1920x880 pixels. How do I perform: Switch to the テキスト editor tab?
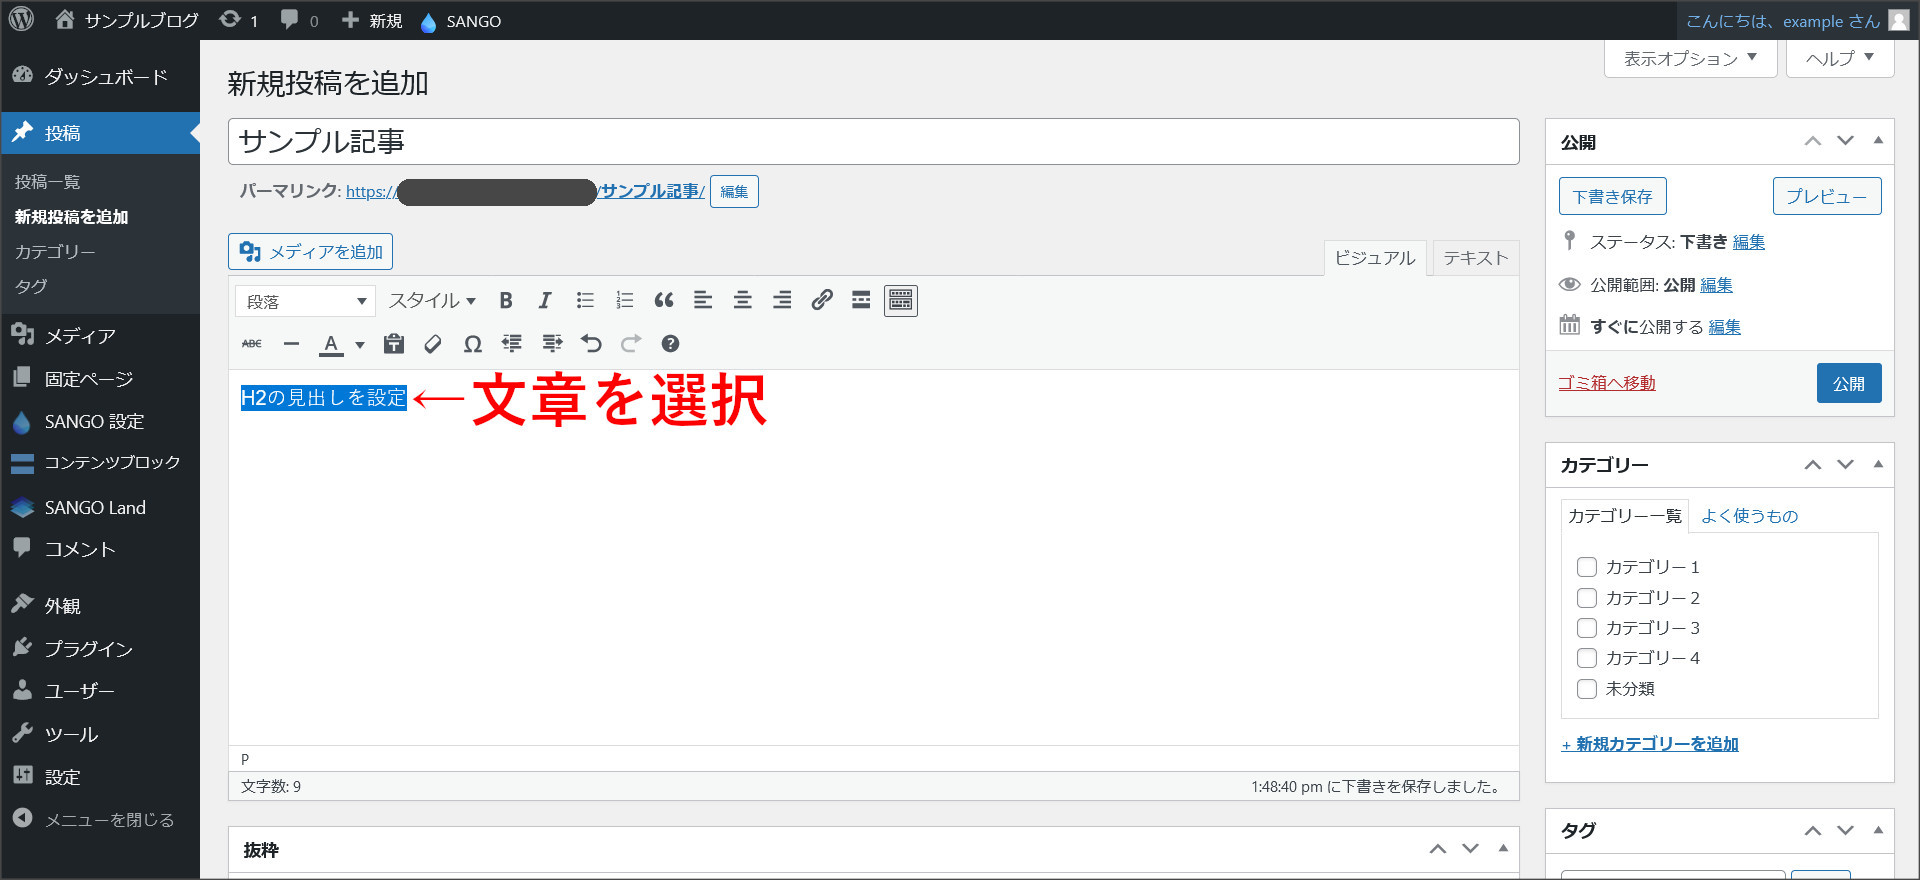pos(1475,258)
